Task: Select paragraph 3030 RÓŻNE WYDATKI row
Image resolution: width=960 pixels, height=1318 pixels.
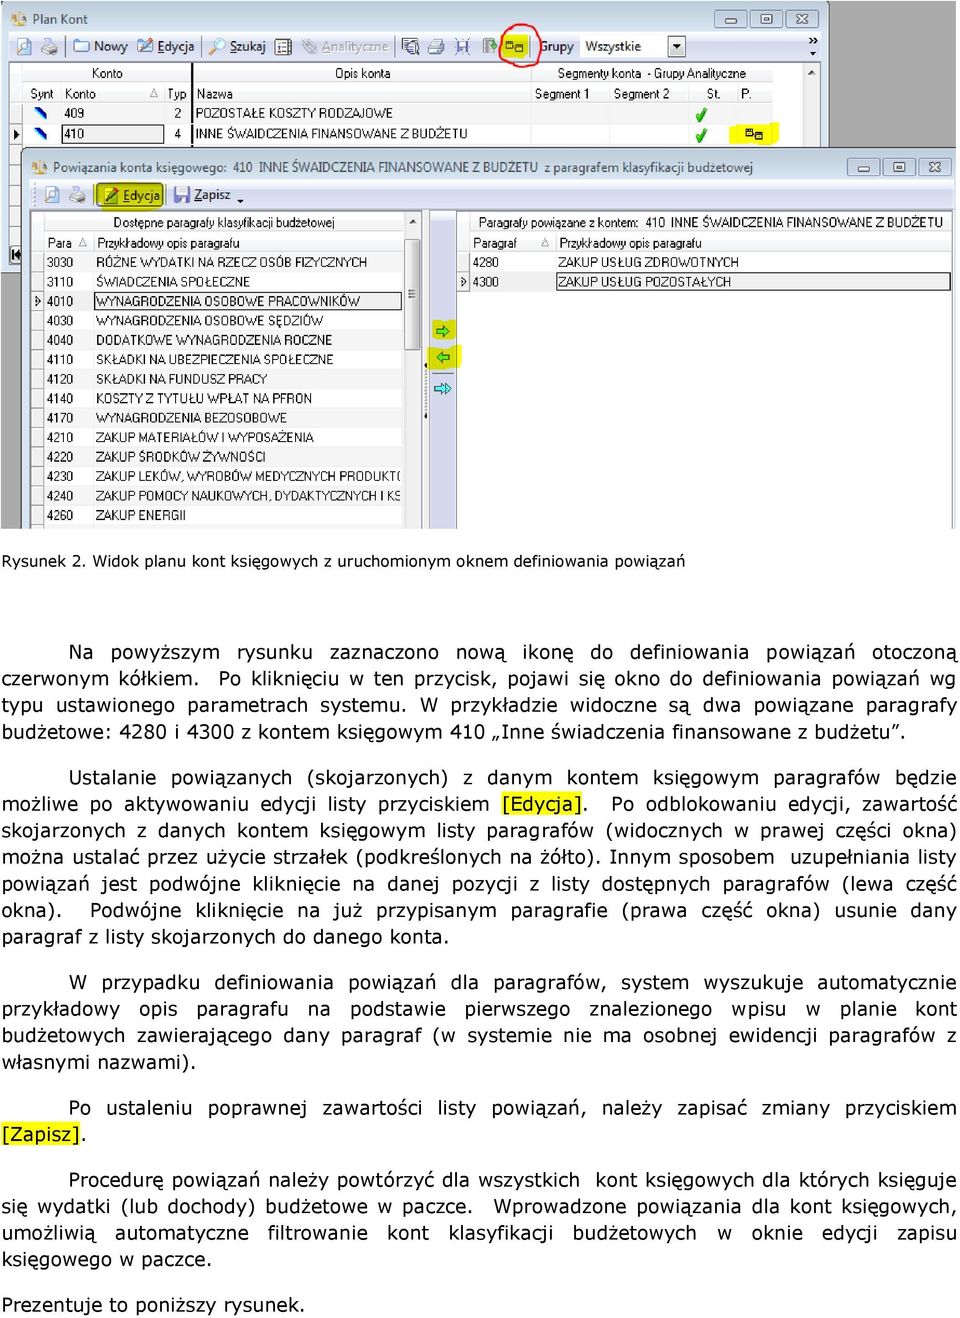Action: pyautogui.click(x=223, y=262)
